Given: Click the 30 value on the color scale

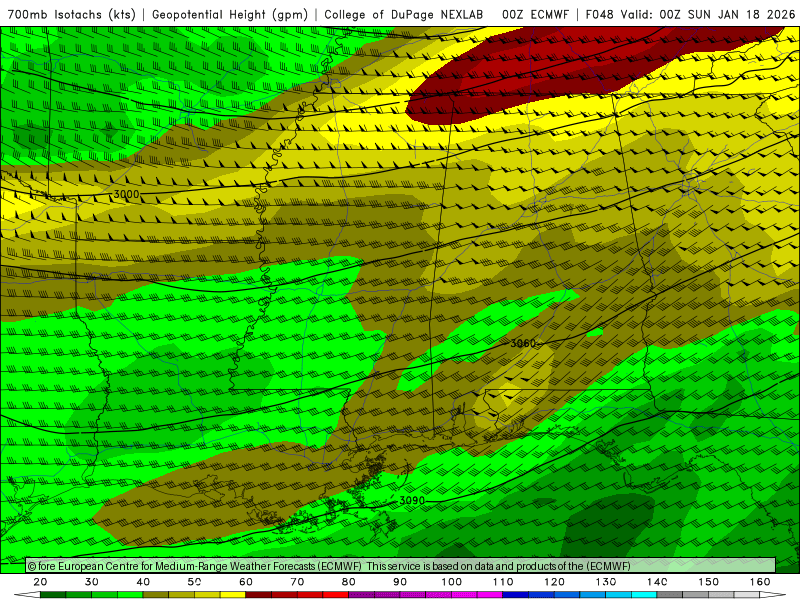Looking at the screenshot, I should coord(92,582).
